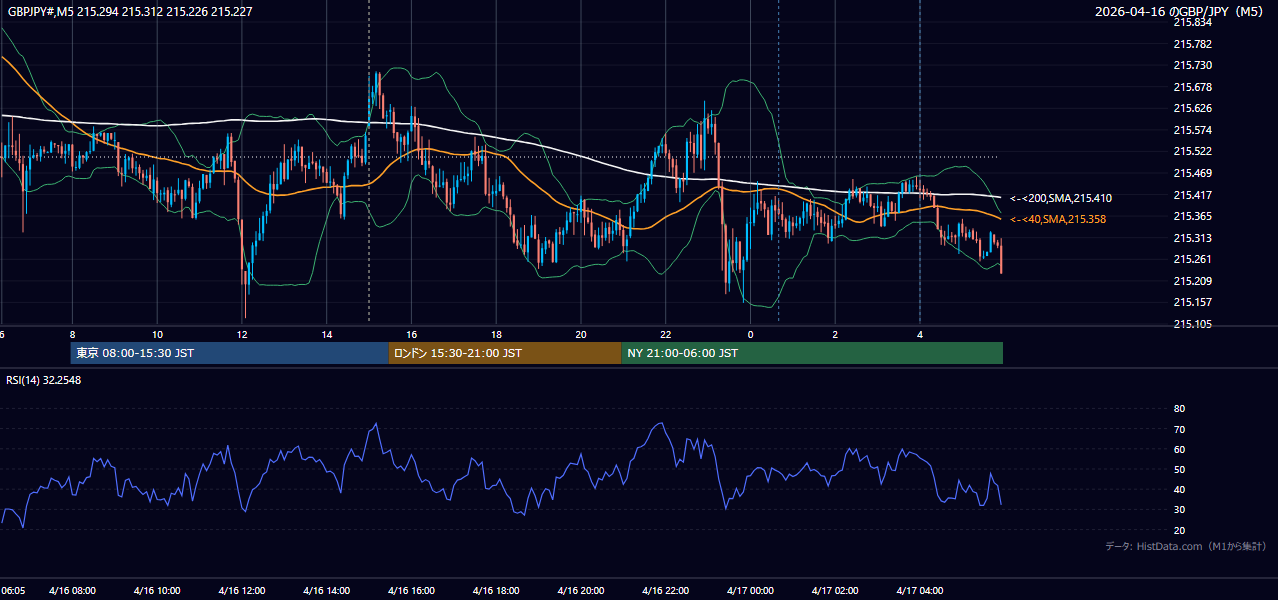Screen dimensions: 1278x600
Task: Click the GBPJPY#,M5 symbol header text
Action: tap(129, 11)
